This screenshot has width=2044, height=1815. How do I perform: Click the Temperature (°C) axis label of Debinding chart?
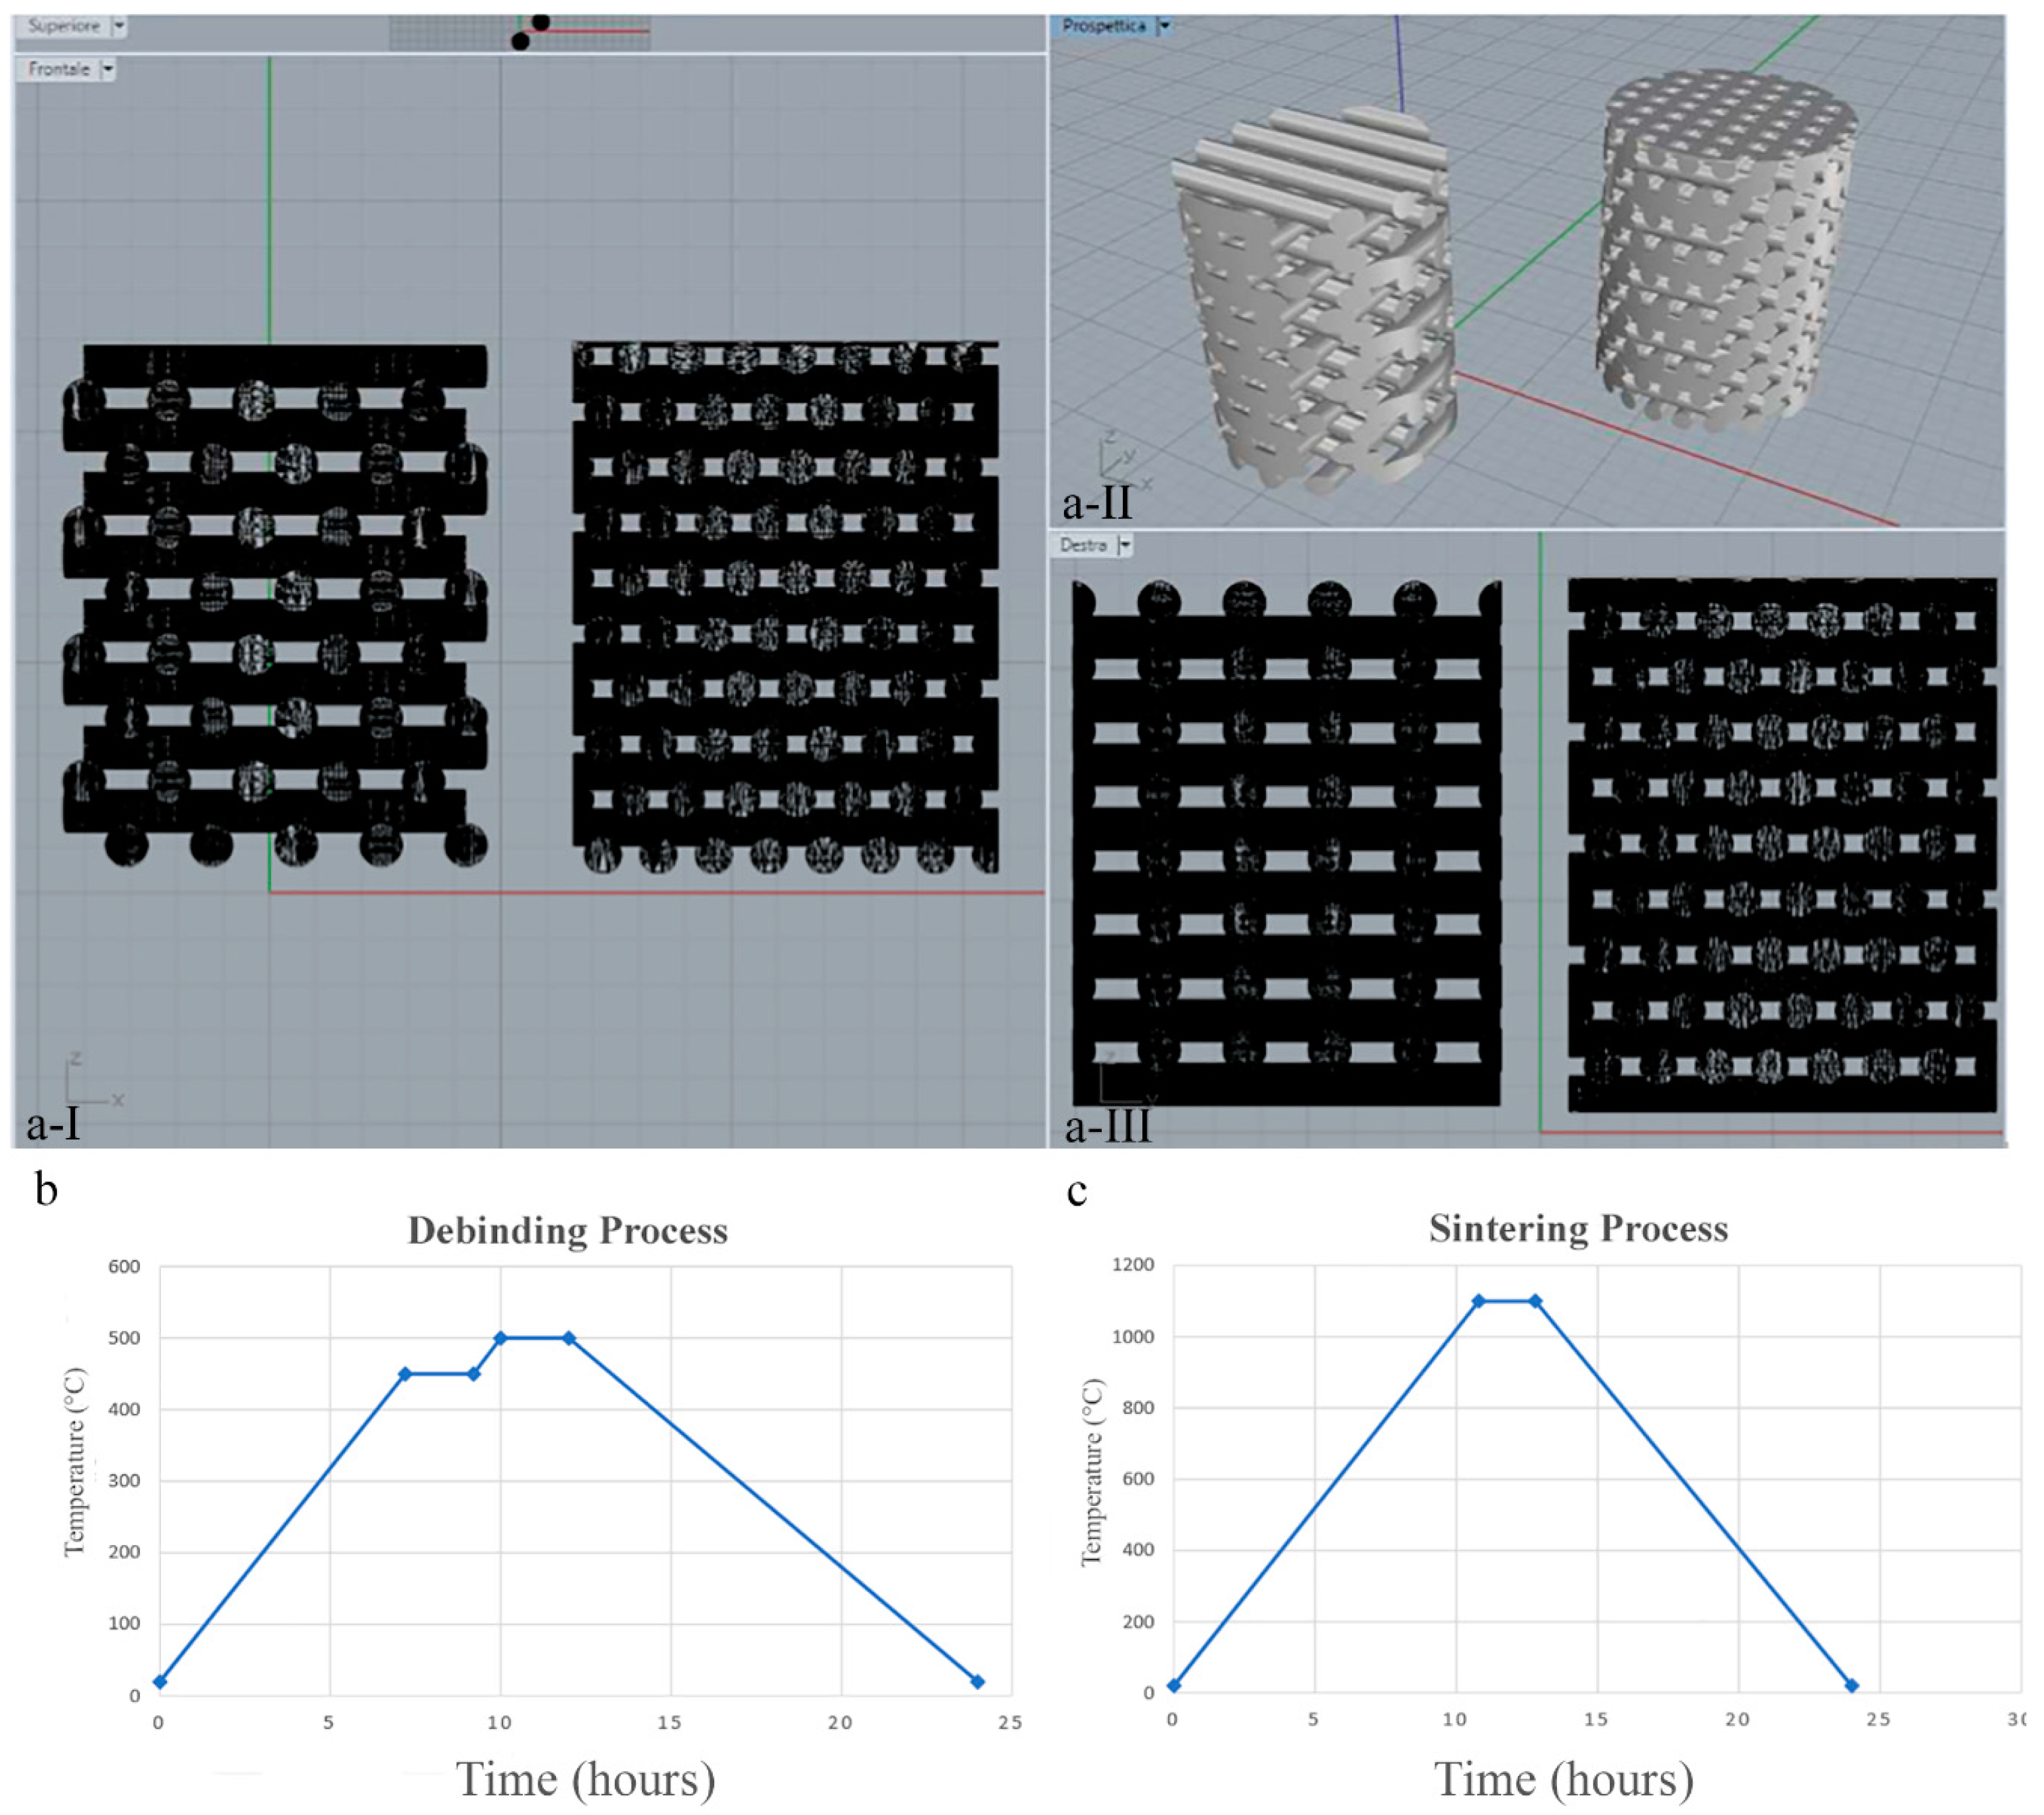click(75, 1462)
